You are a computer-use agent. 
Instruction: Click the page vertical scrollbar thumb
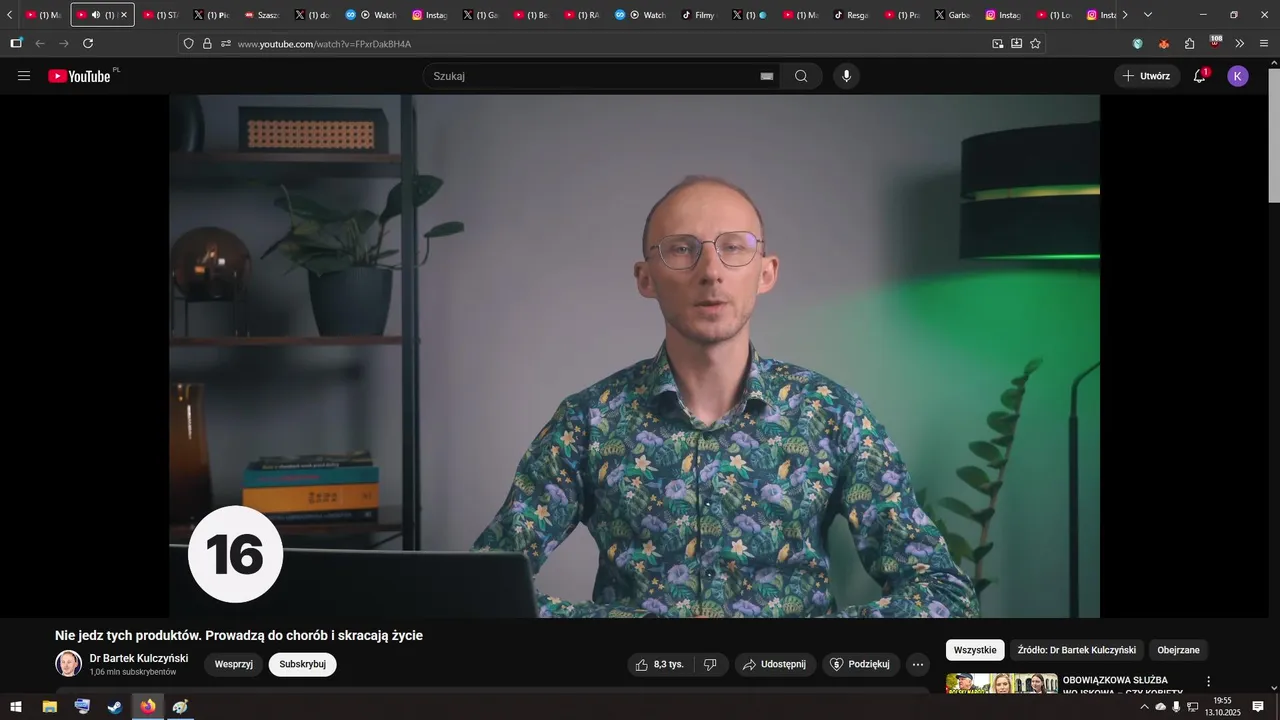[x=1273, y=135]
